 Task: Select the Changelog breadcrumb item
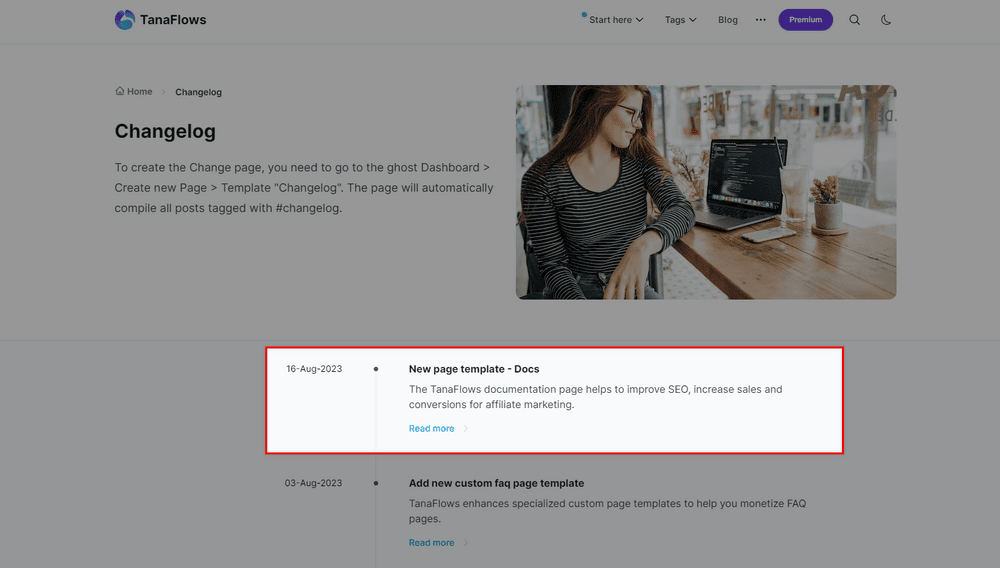tap(198, 92)
